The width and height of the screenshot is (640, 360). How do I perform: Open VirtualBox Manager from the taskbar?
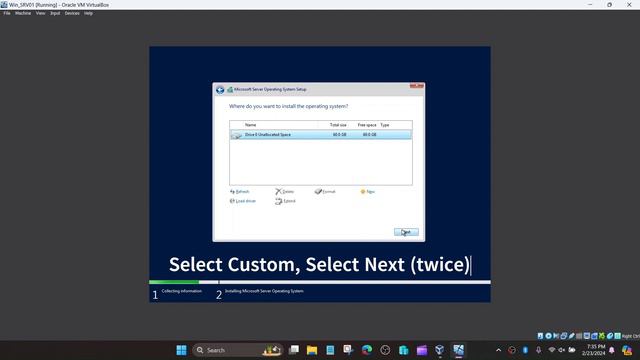[440, 350]
